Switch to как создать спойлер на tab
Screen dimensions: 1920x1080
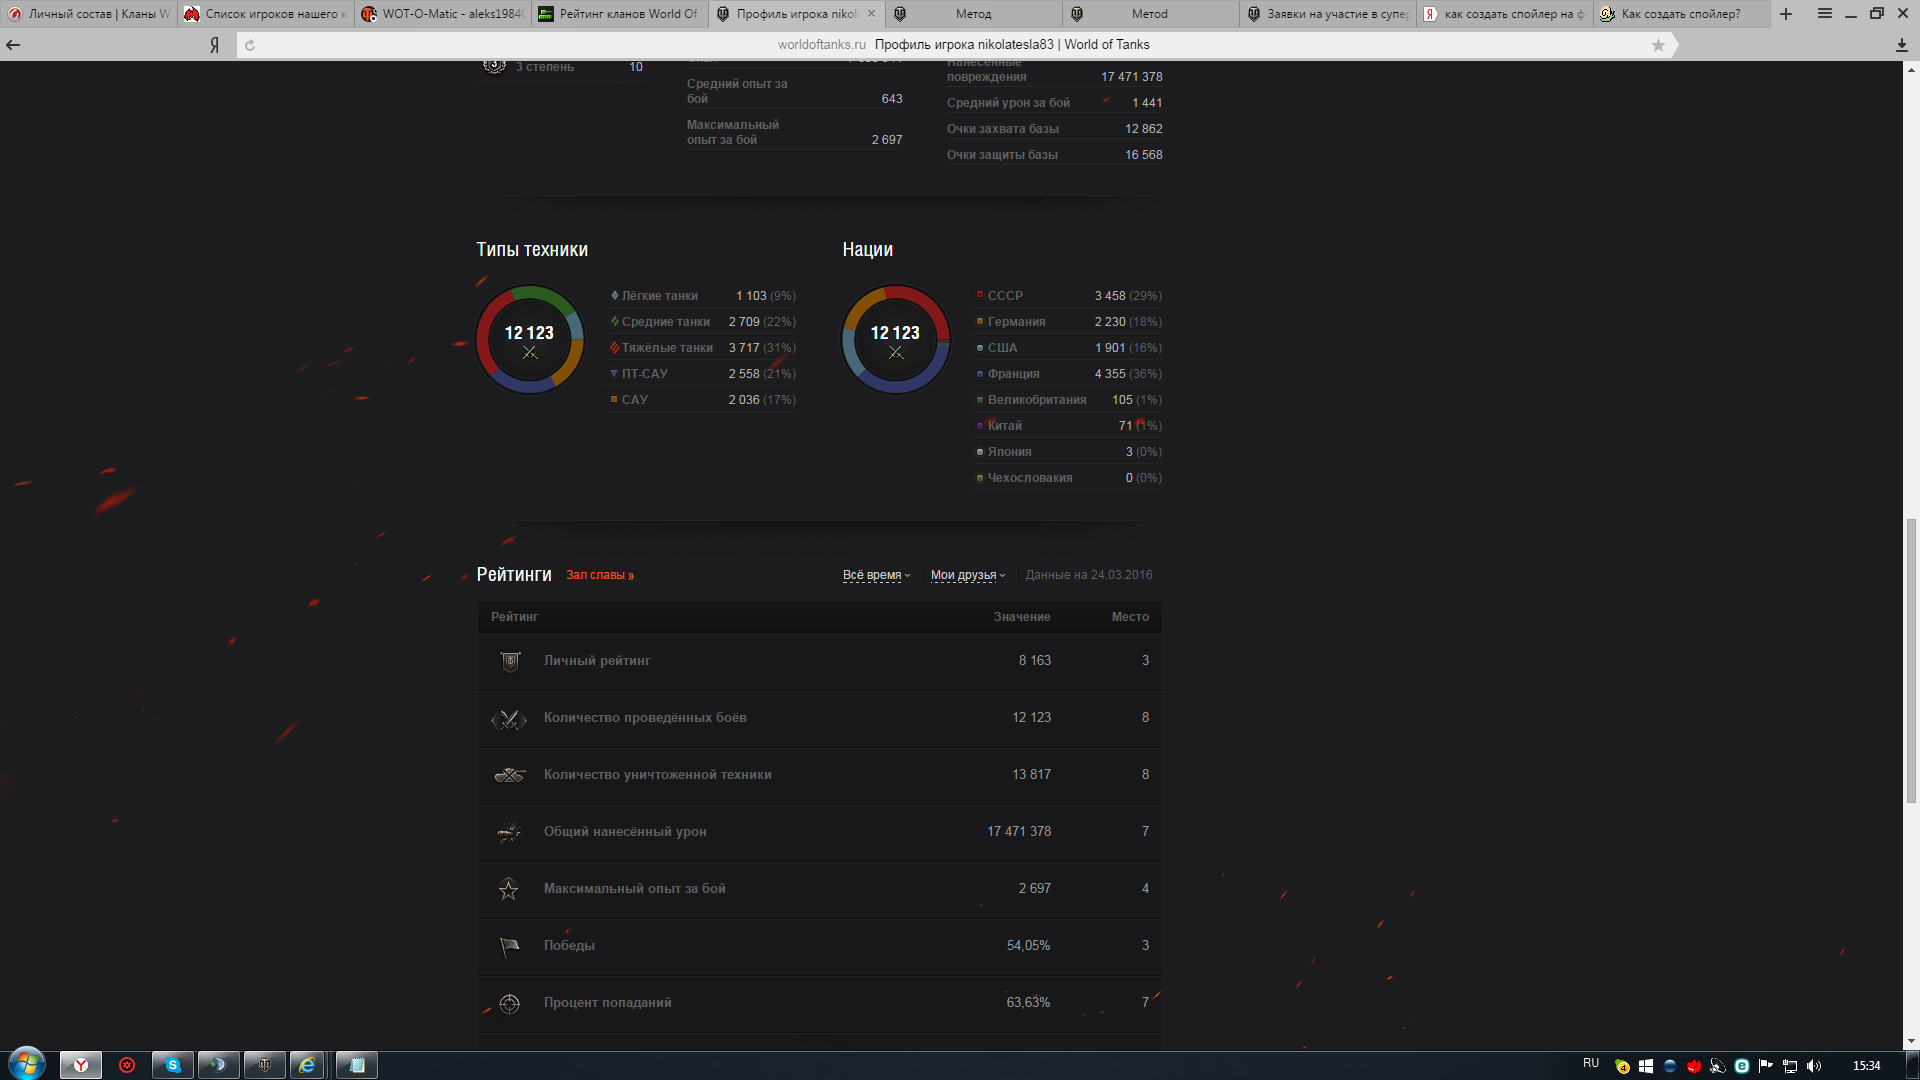pos(1505,14)
